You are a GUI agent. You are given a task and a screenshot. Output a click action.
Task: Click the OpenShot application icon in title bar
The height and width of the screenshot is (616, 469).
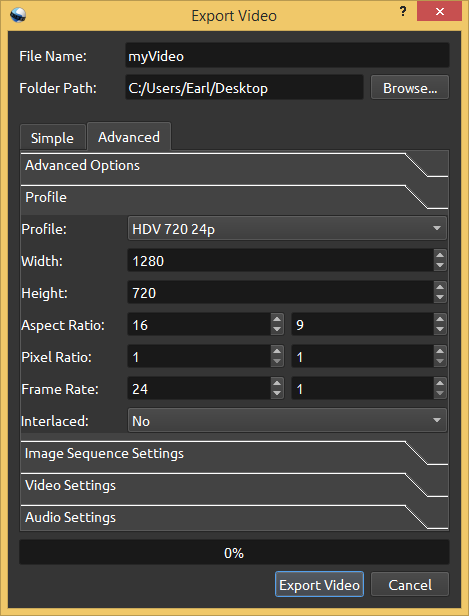point(18,15)
